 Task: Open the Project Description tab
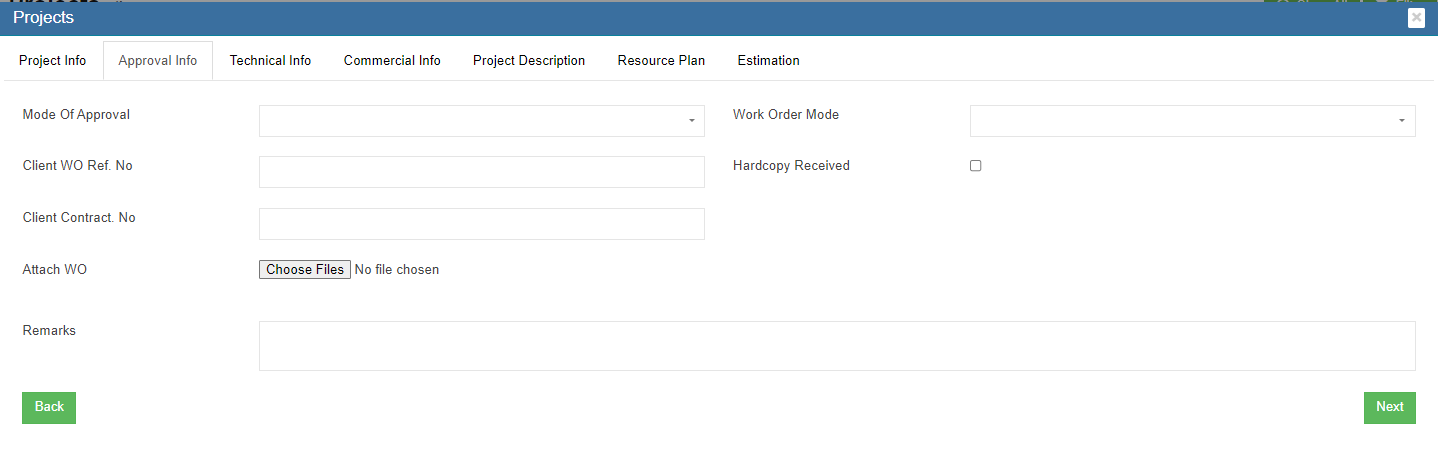tap(529, 61)
